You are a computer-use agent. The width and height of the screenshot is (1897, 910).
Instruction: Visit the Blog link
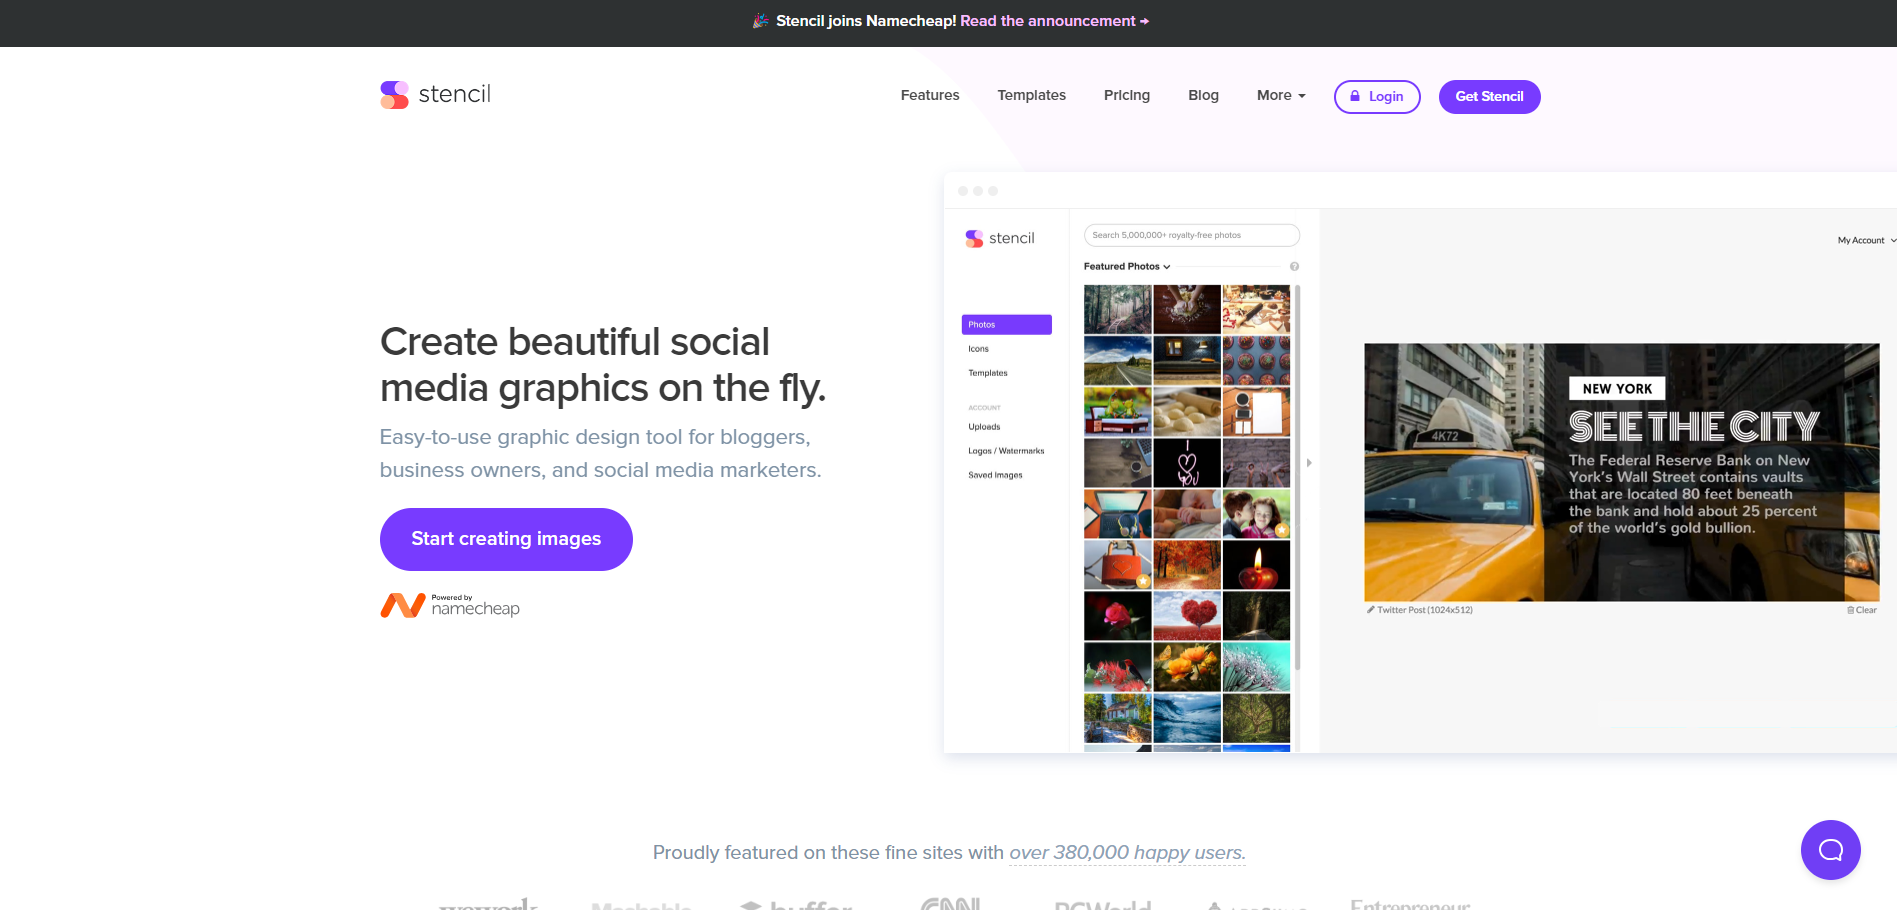1203,95
